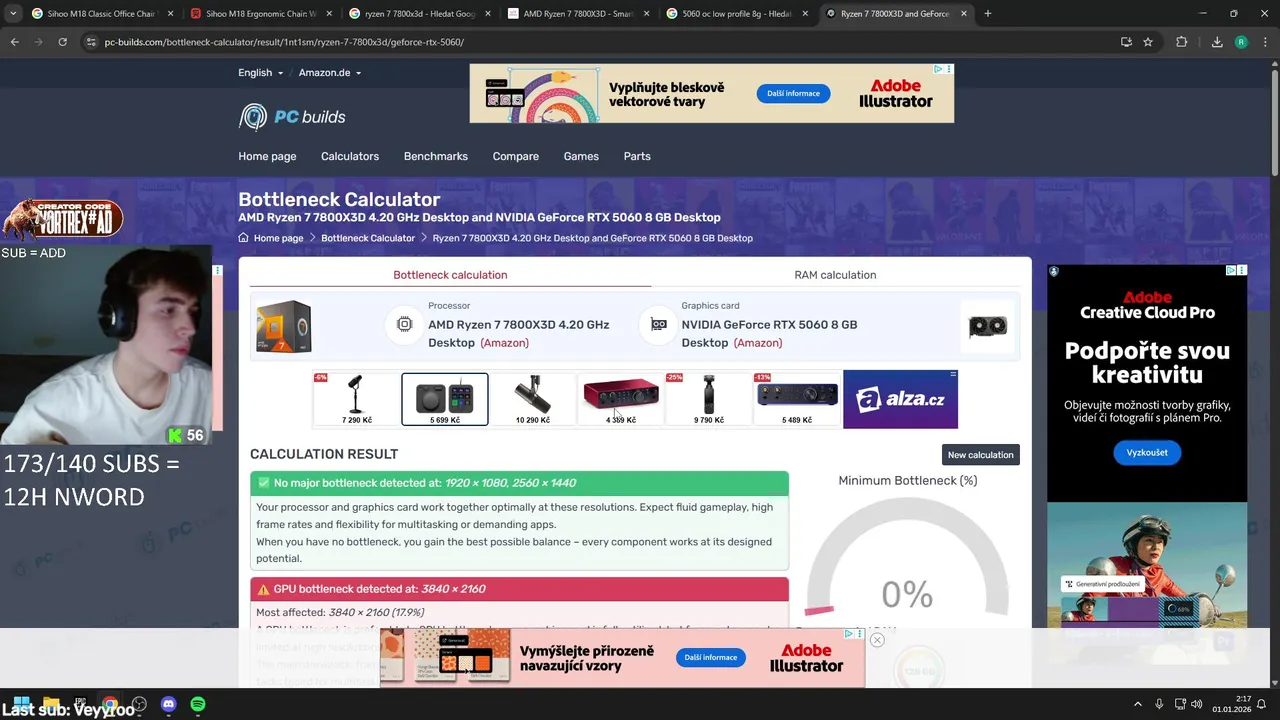Close the bottom Adobe Illustrator ad overlay
The height and width of the screenshot is (720, 1280).
(877, 640)
